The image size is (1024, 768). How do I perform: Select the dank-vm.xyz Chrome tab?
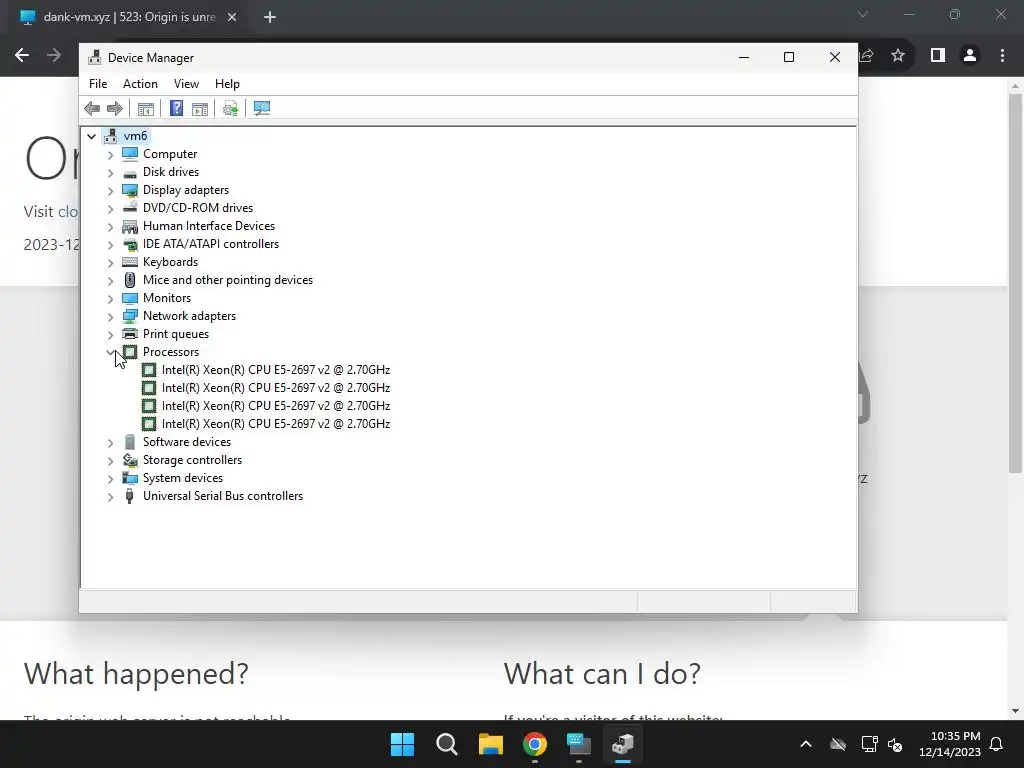click(128, 17)
